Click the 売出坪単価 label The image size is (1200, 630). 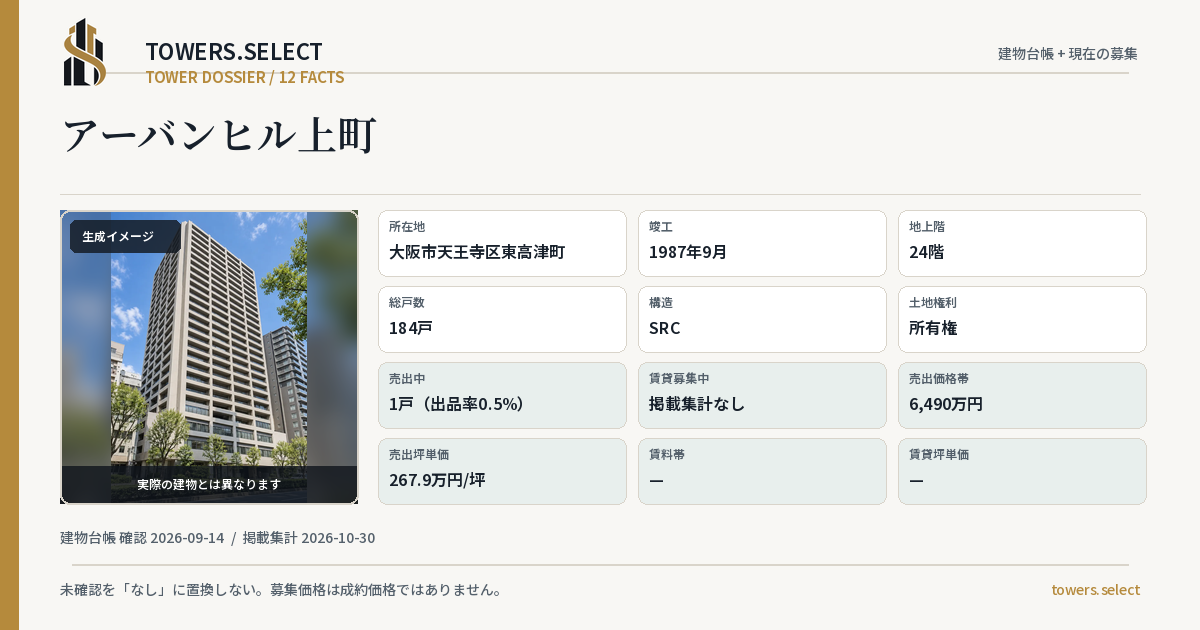[x=419, y=455]
